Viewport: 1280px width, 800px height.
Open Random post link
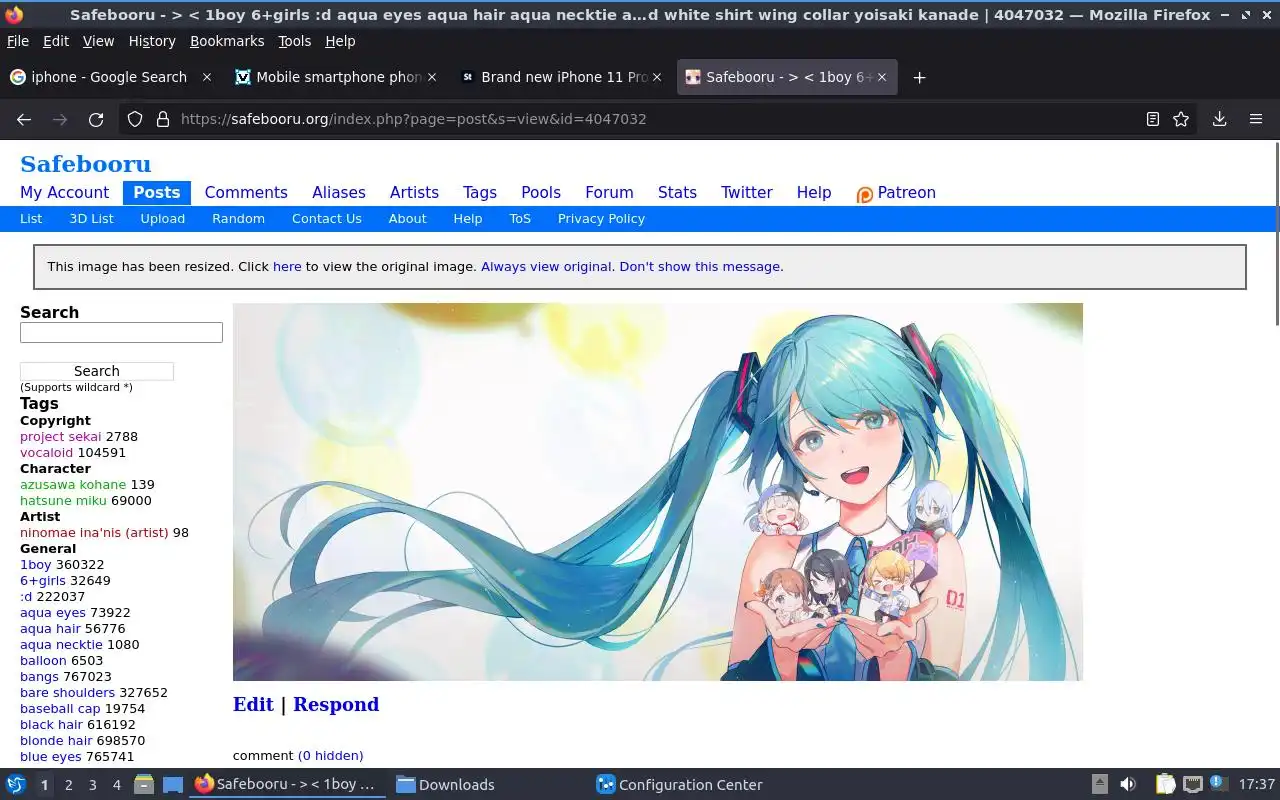pyautogui.click(x=238, y=219)
